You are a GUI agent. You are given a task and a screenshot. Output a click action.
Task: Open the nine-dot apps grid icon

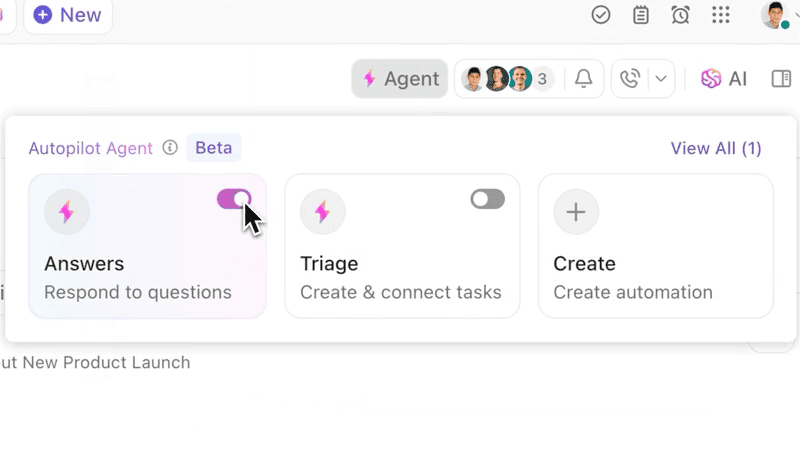(721, 15)
